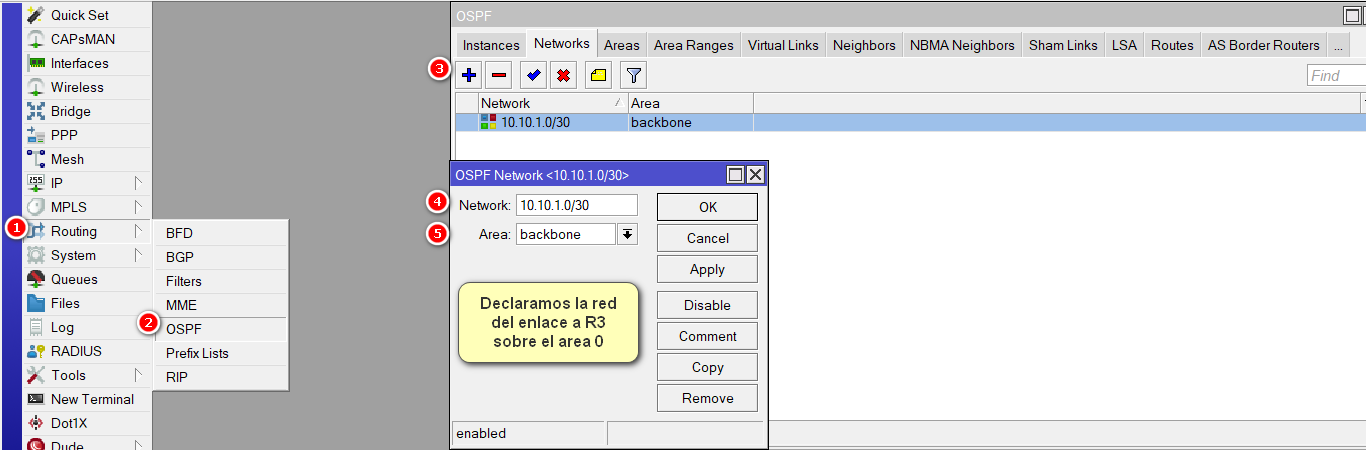Screen dimensions: 1366x450
Task: Expand the Area dropdown arrow
Action: point(627,234)
